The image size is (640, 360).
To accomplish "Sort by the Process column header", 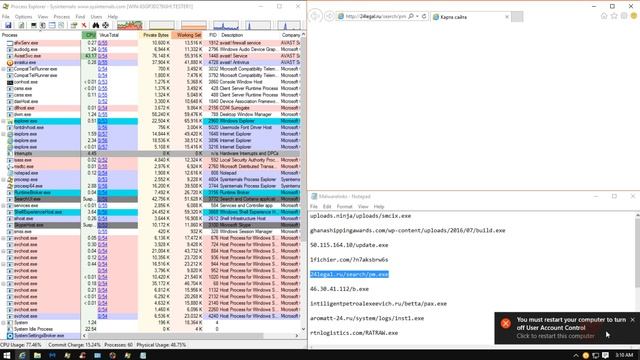I will point(41,35).
